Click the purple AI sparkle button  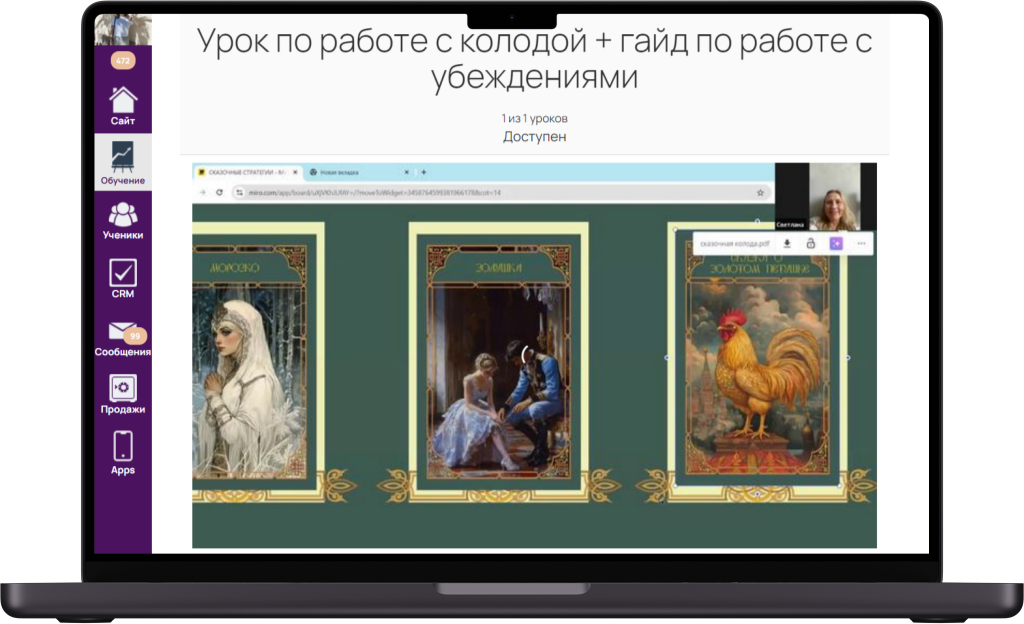coord(836,243)
